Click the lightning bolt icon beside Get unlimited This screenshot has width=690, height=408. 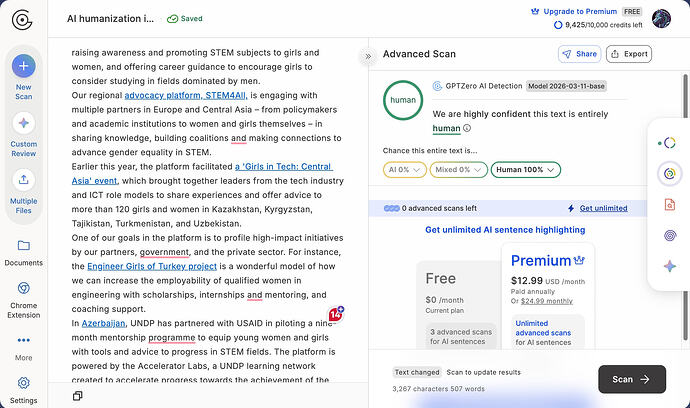pyautogui.click(x=571, y=208)
